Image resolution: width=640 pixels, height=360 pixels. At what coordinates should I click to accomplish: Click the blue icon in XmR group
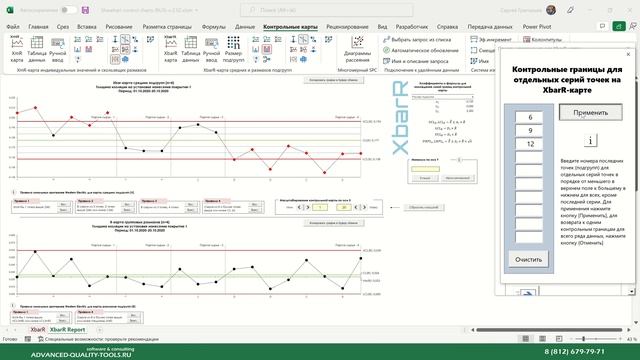[x=125, y=60]
